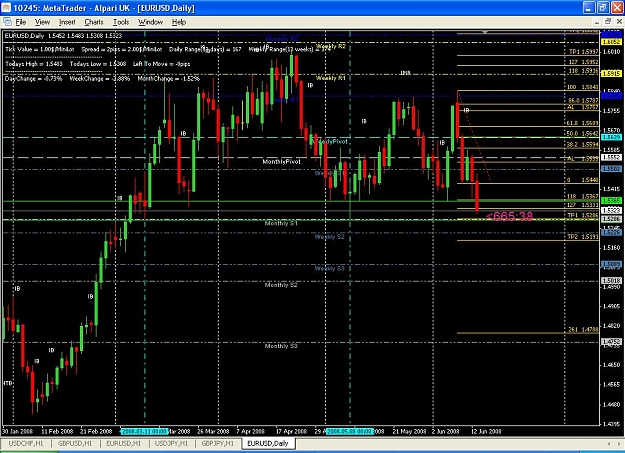Click the blue 1.5502 price label
Image resolution: width=625 pixels, height=453 pixels.
[x=611, y=169]
